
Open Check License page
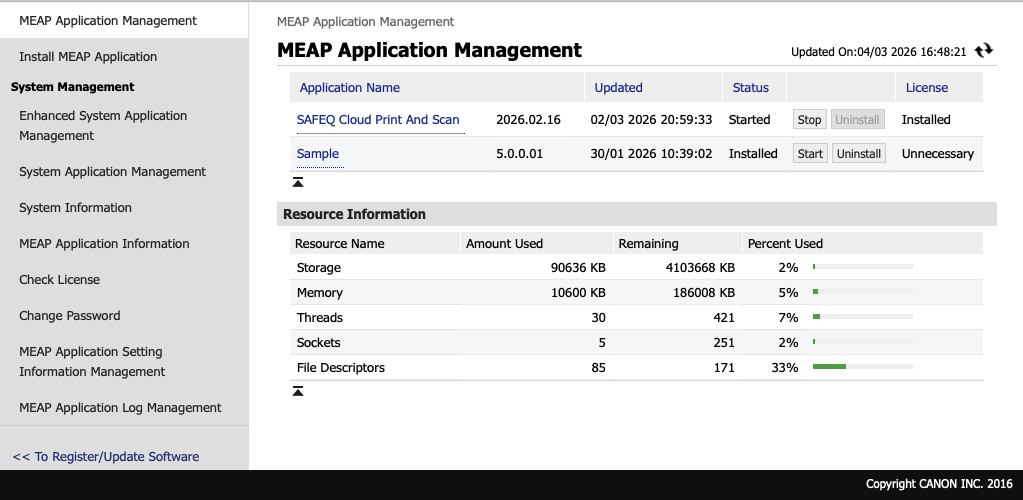click(x=59, y=279)
